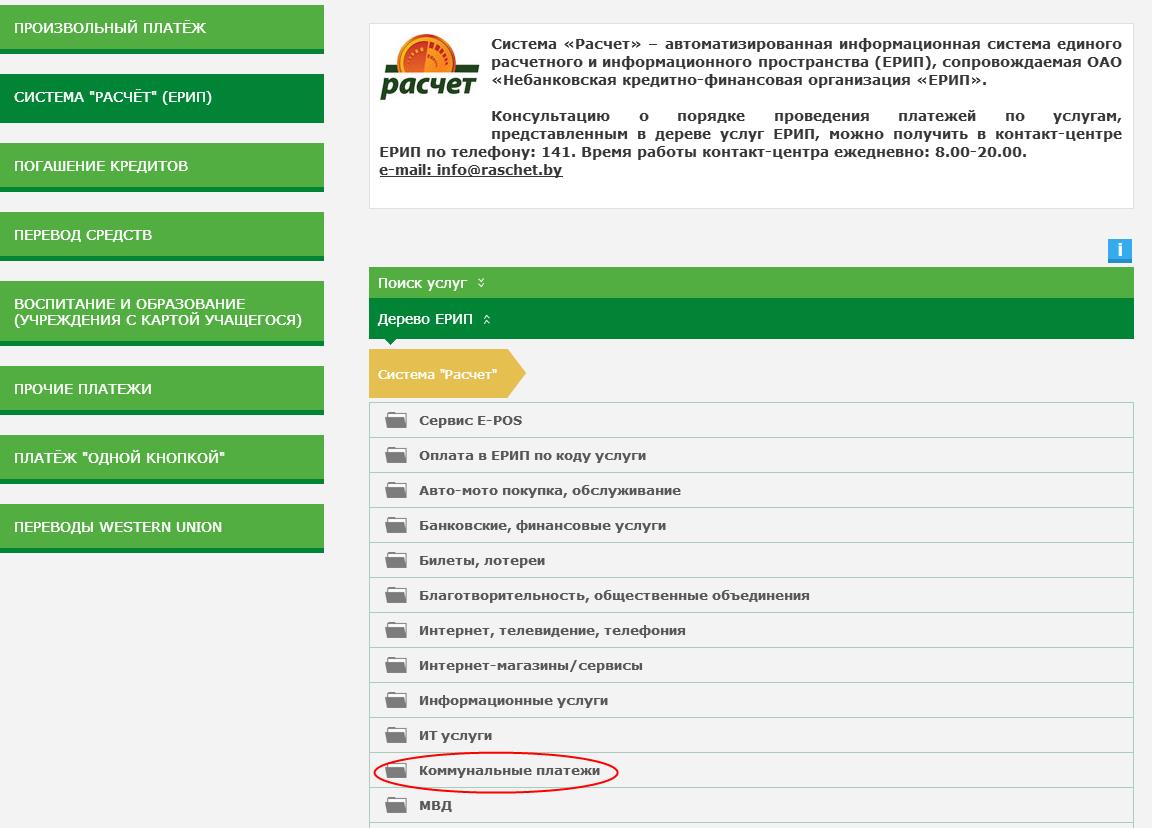The width and height of the screenshot is (1152, 828).
Task: Click folder icon next to ИТ услуги
Action: pos(396,735)
